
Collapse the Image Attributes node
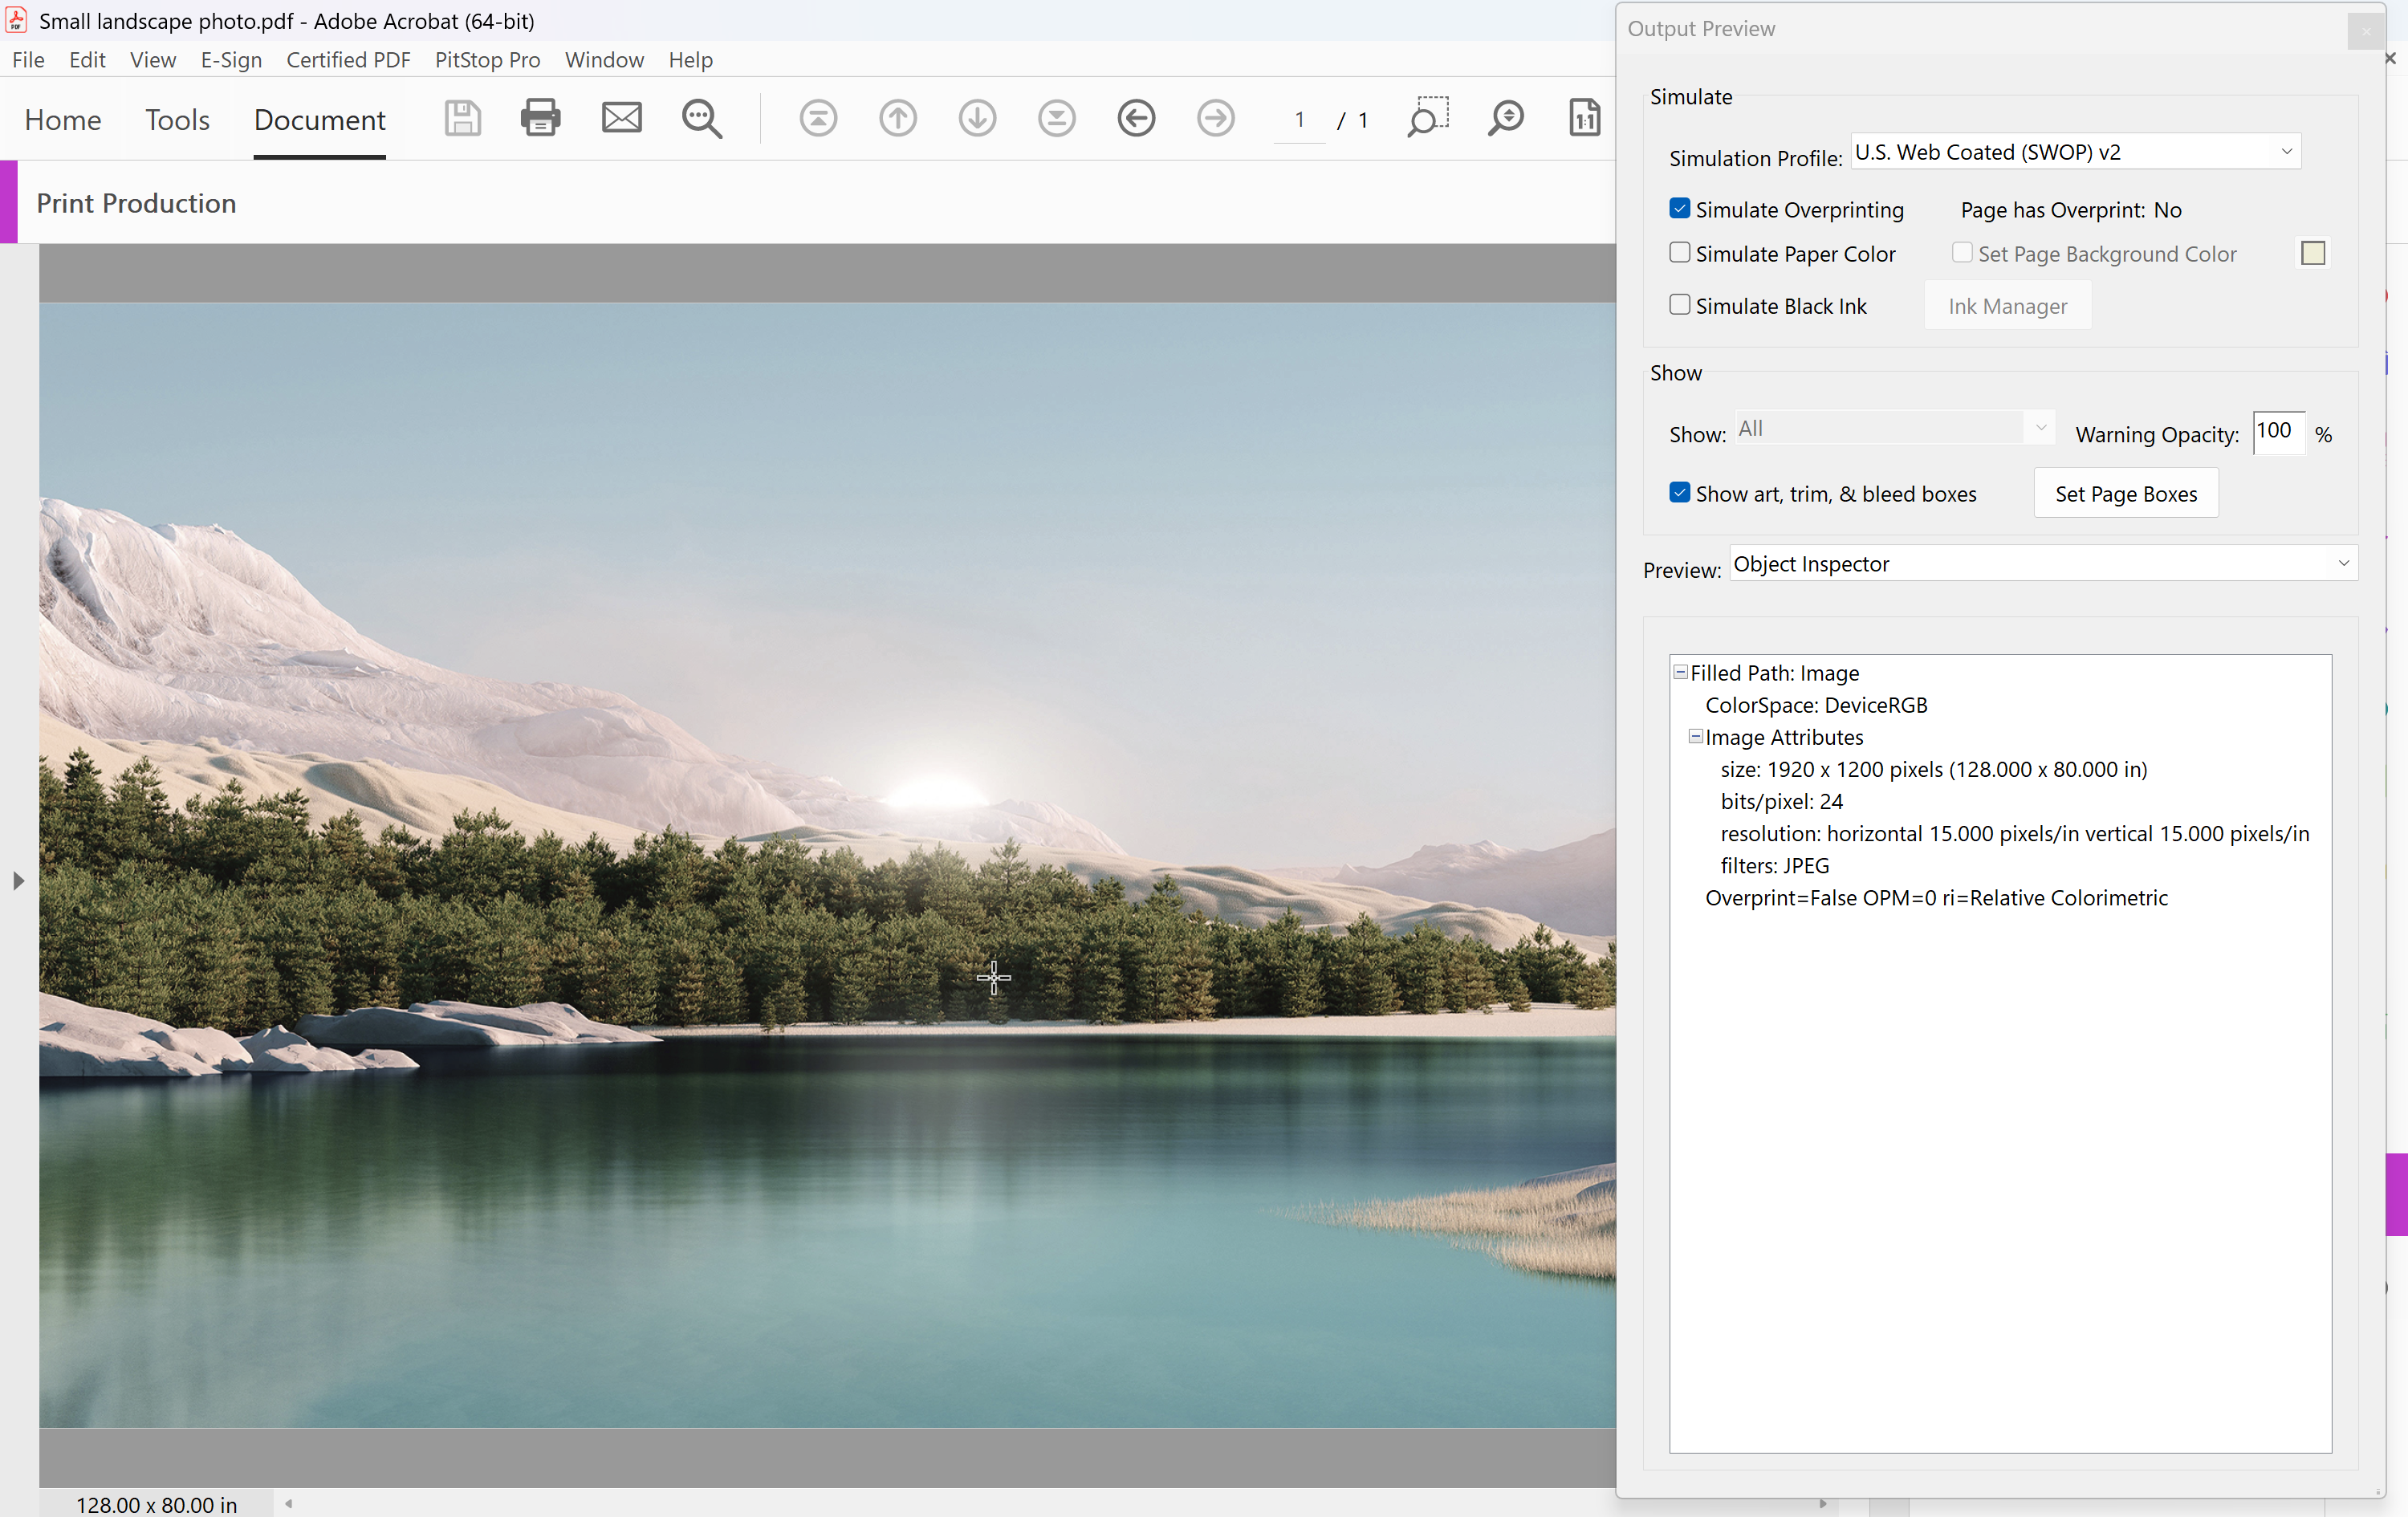click(x=1695, y=736)
